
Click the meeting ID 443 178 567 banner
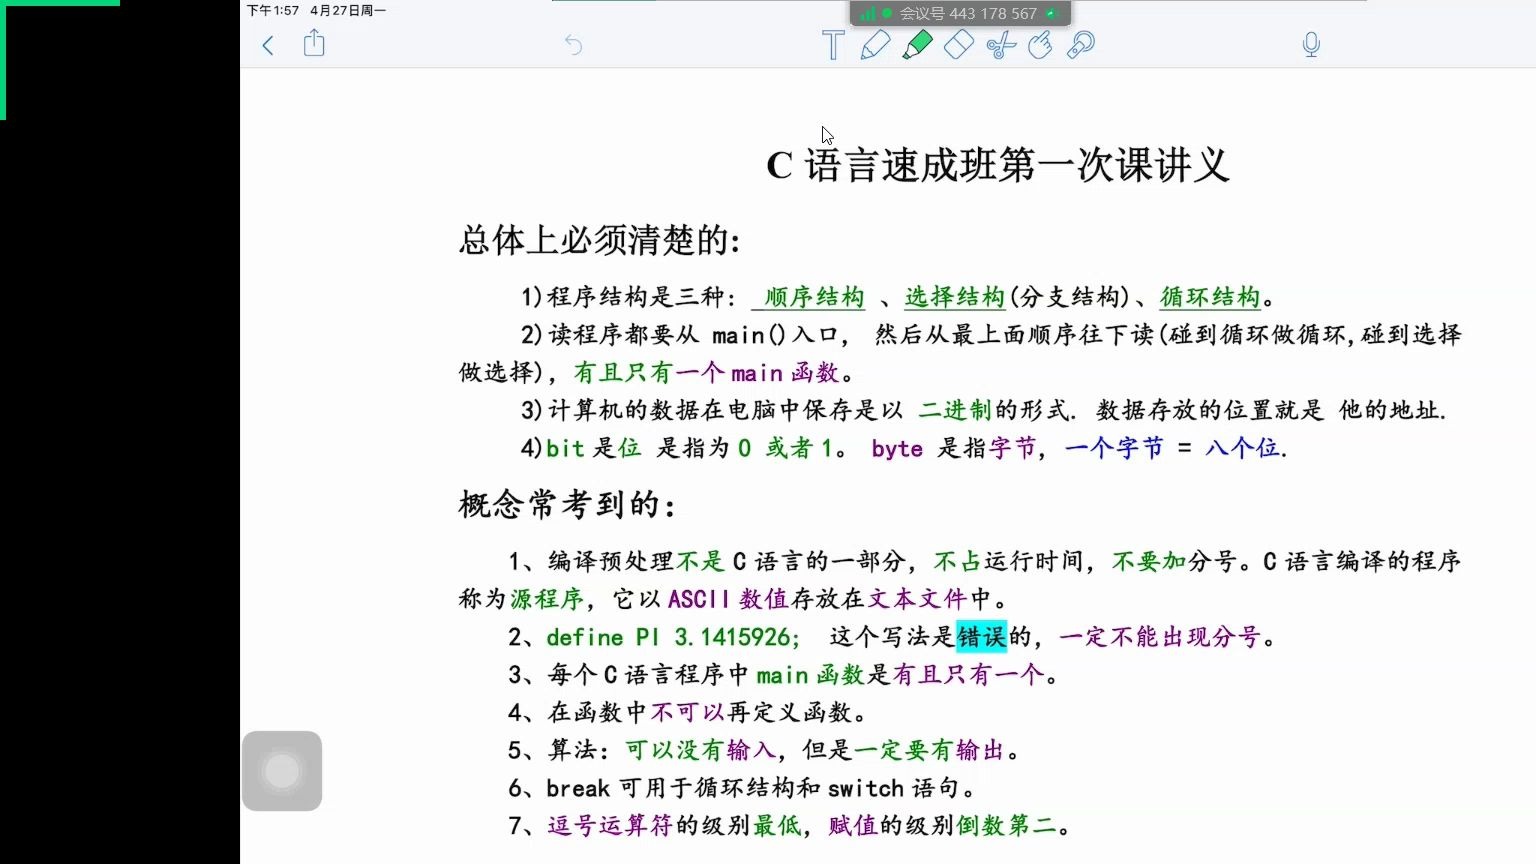[960, 13]
